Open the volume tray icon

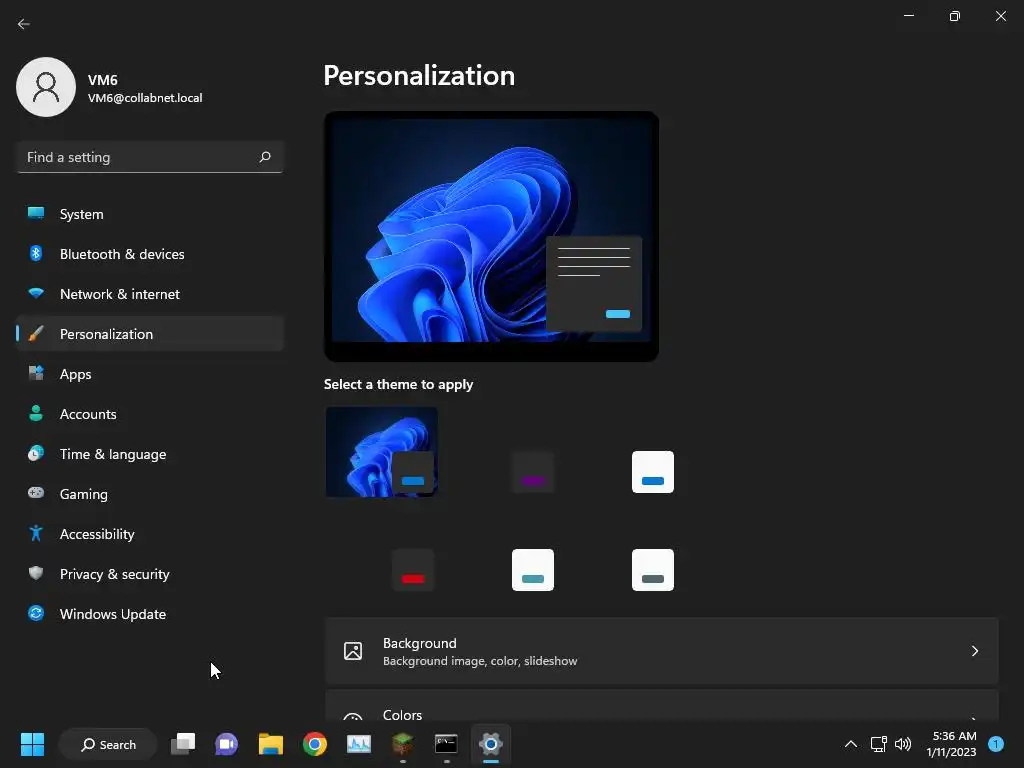pyautogui.click(x=903, y=744)
